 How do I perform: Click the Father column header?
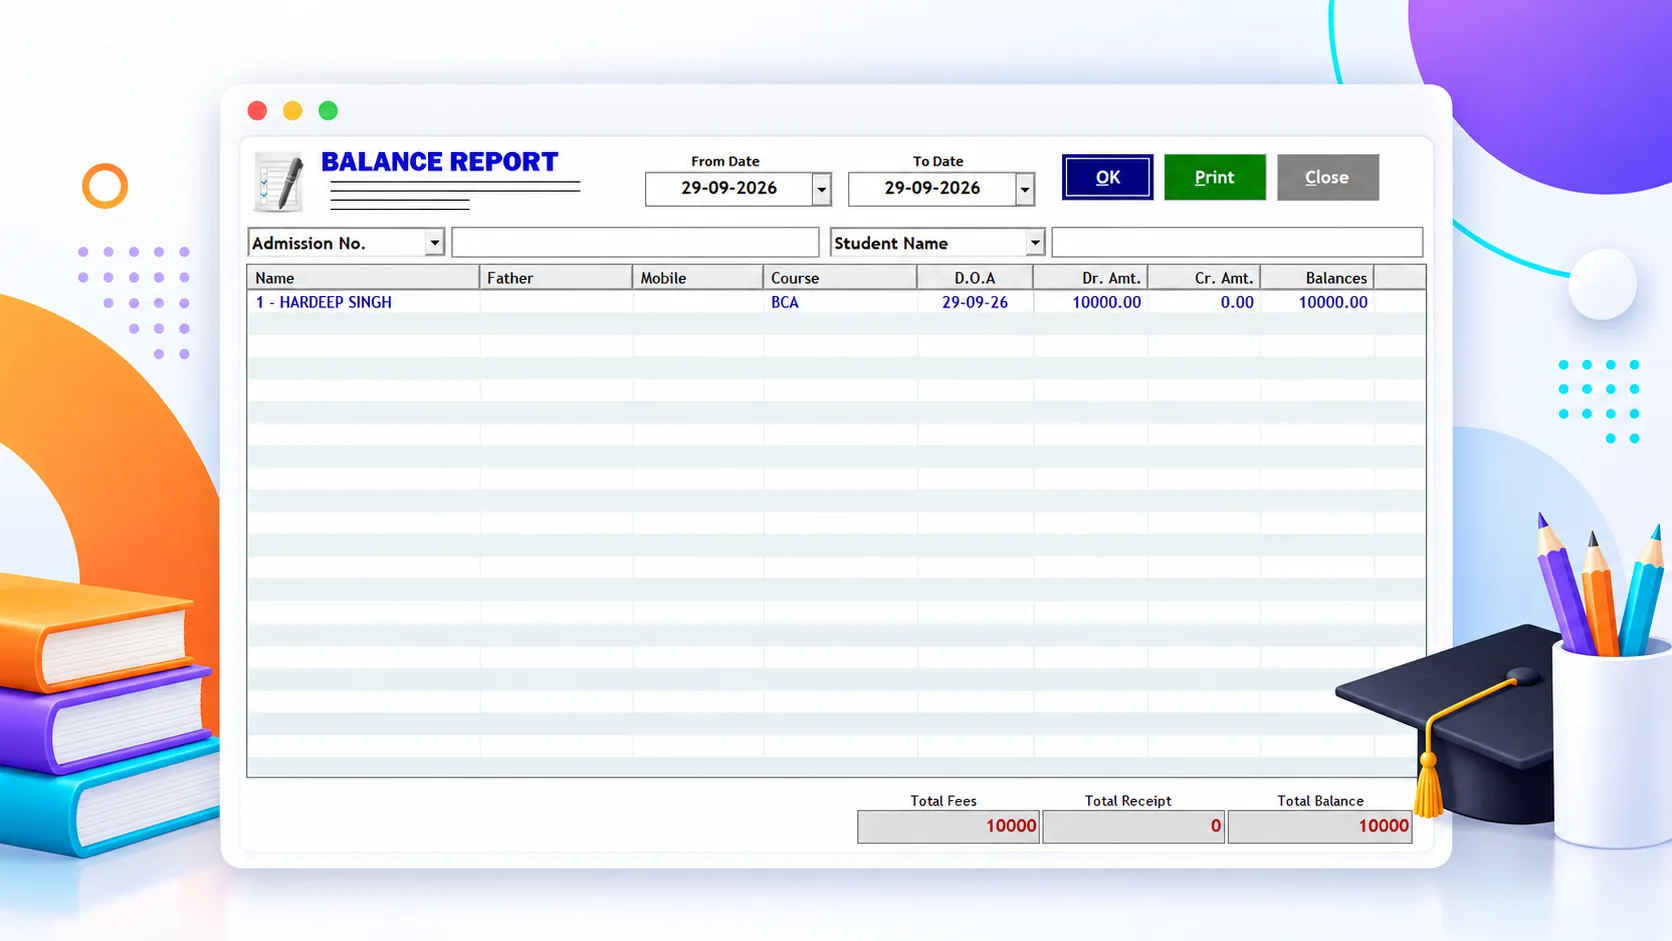coord(556,278)
